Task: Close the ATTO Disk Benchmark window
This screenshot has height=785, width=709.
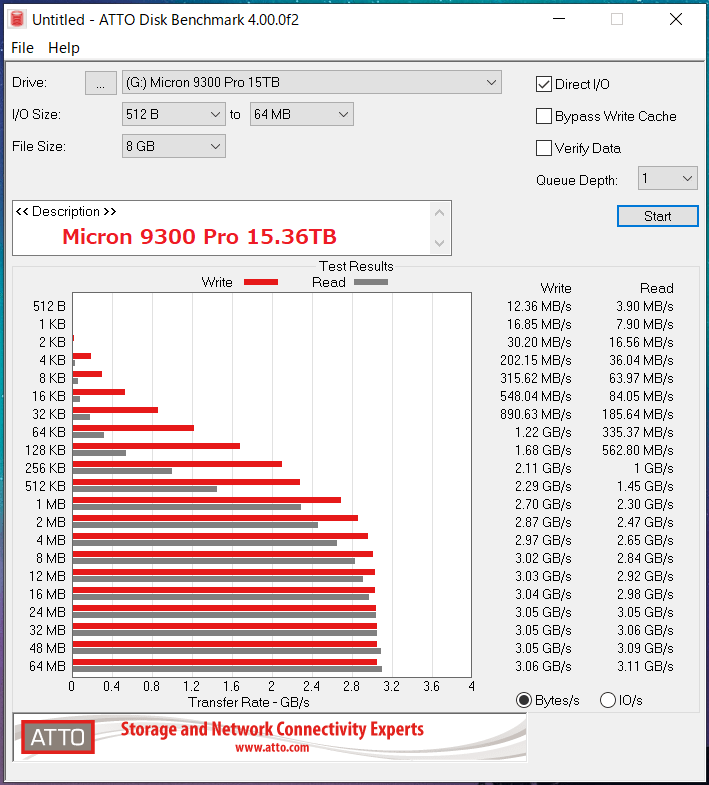Action: (x=676, y=19)
